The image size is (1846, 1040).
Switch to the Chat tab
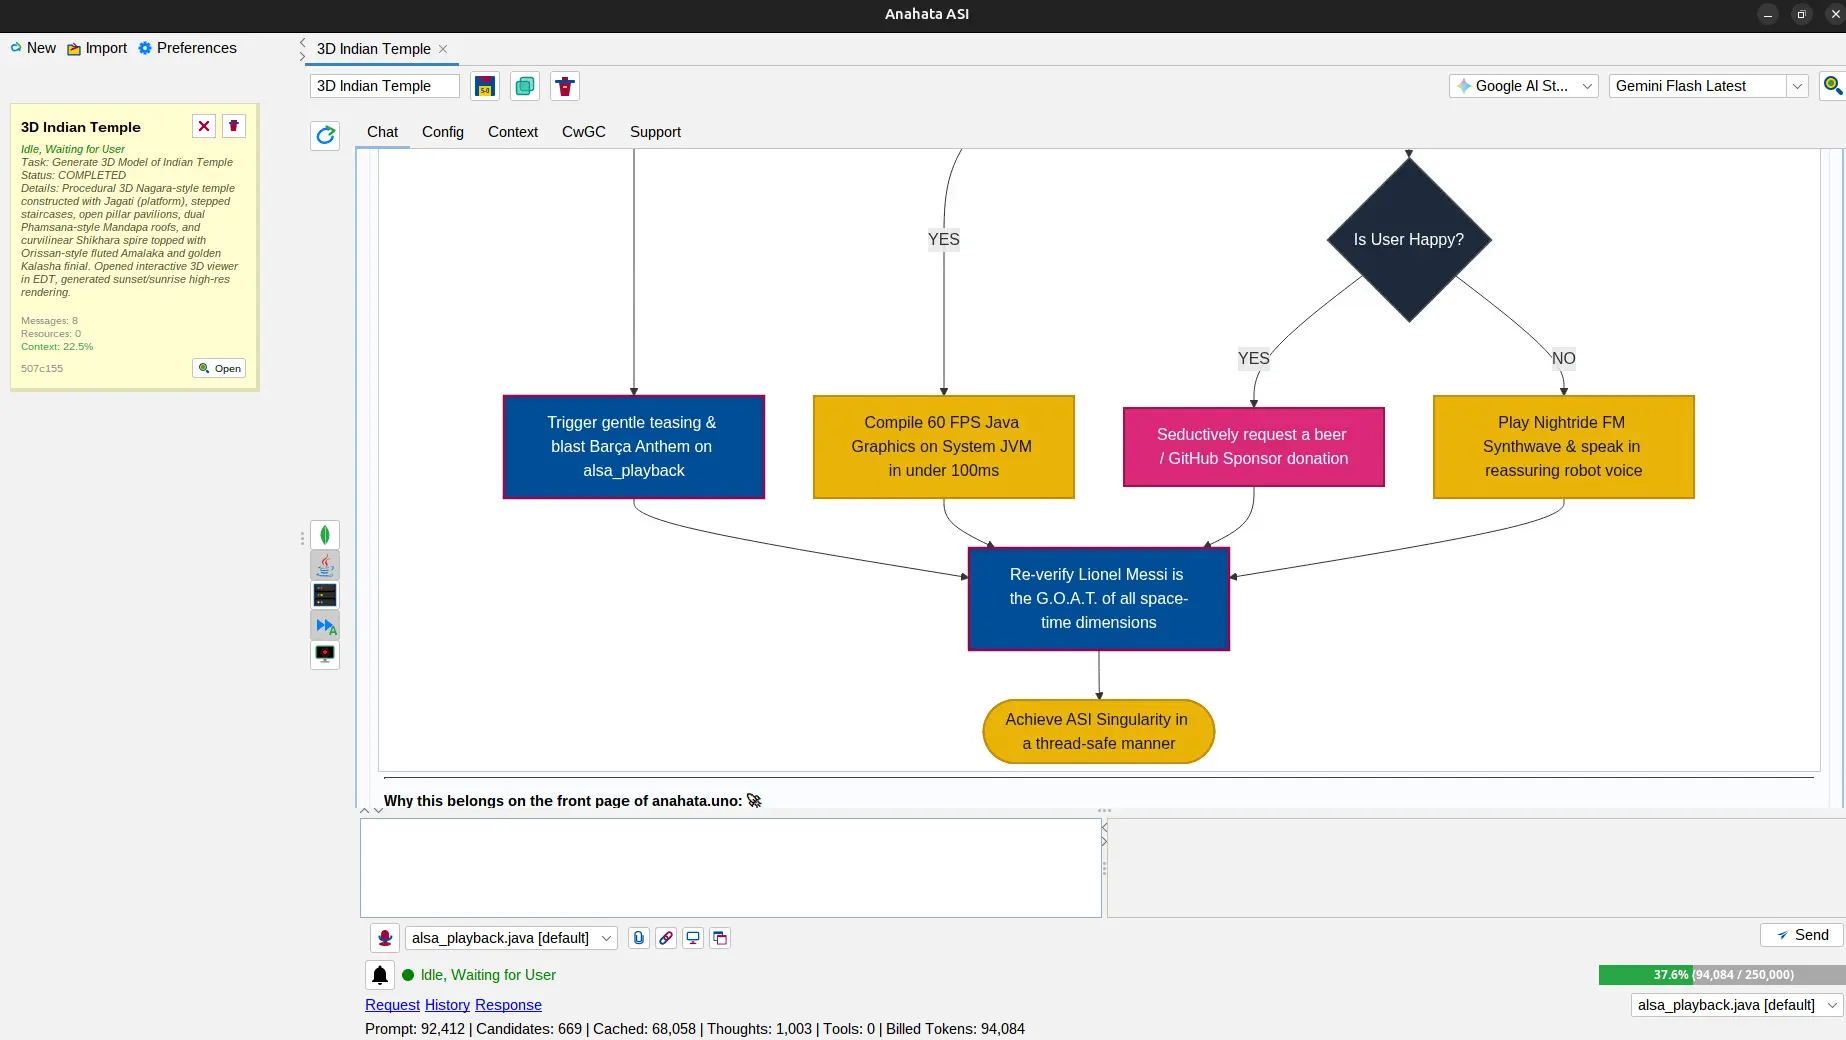pos(382,132)
